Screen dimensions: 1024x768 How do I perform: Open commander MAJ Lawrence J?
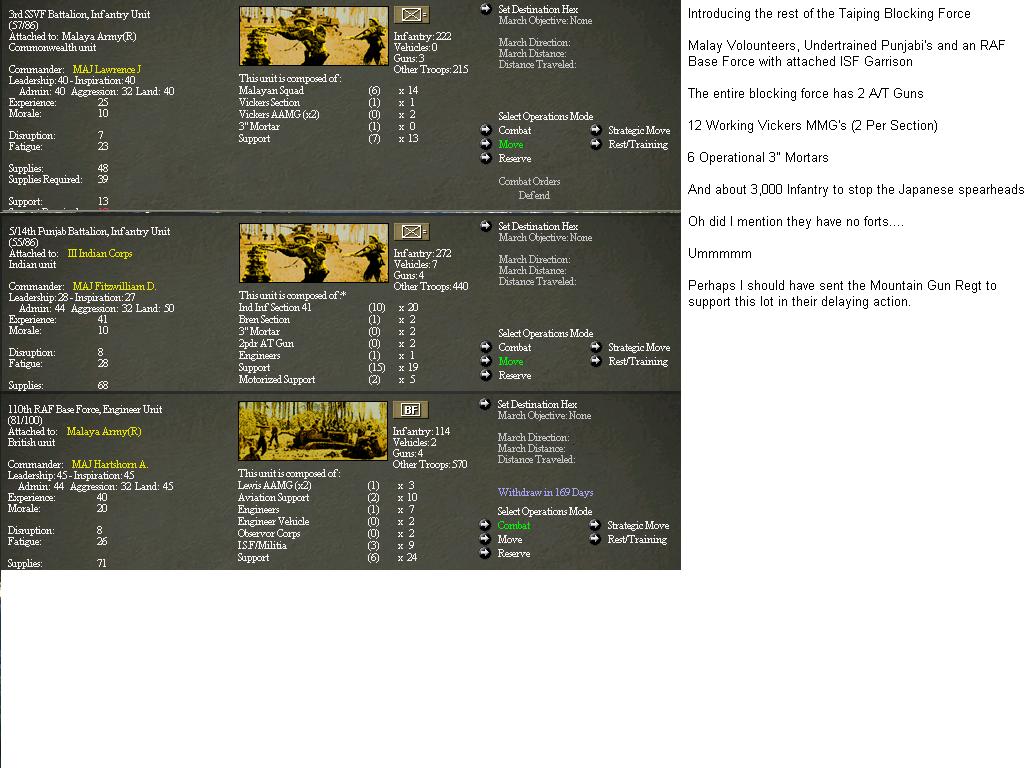tap(106, 69)
